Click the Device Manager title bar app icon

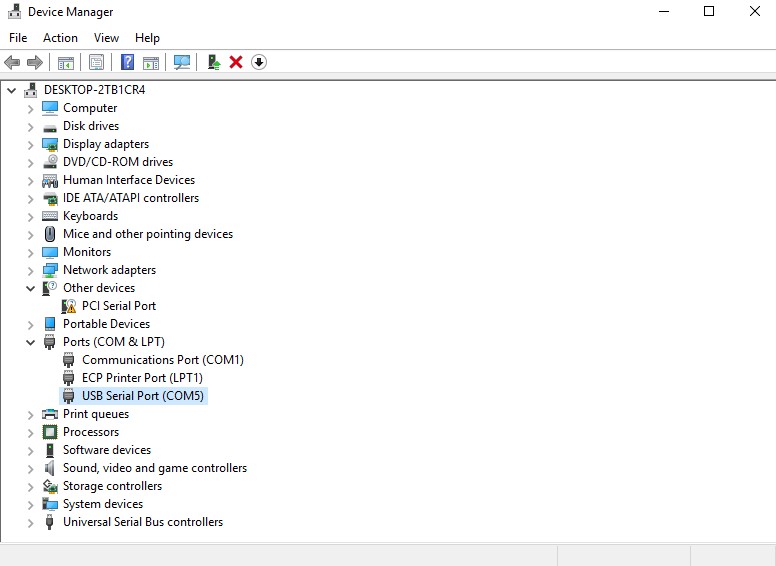coord(15,11)
